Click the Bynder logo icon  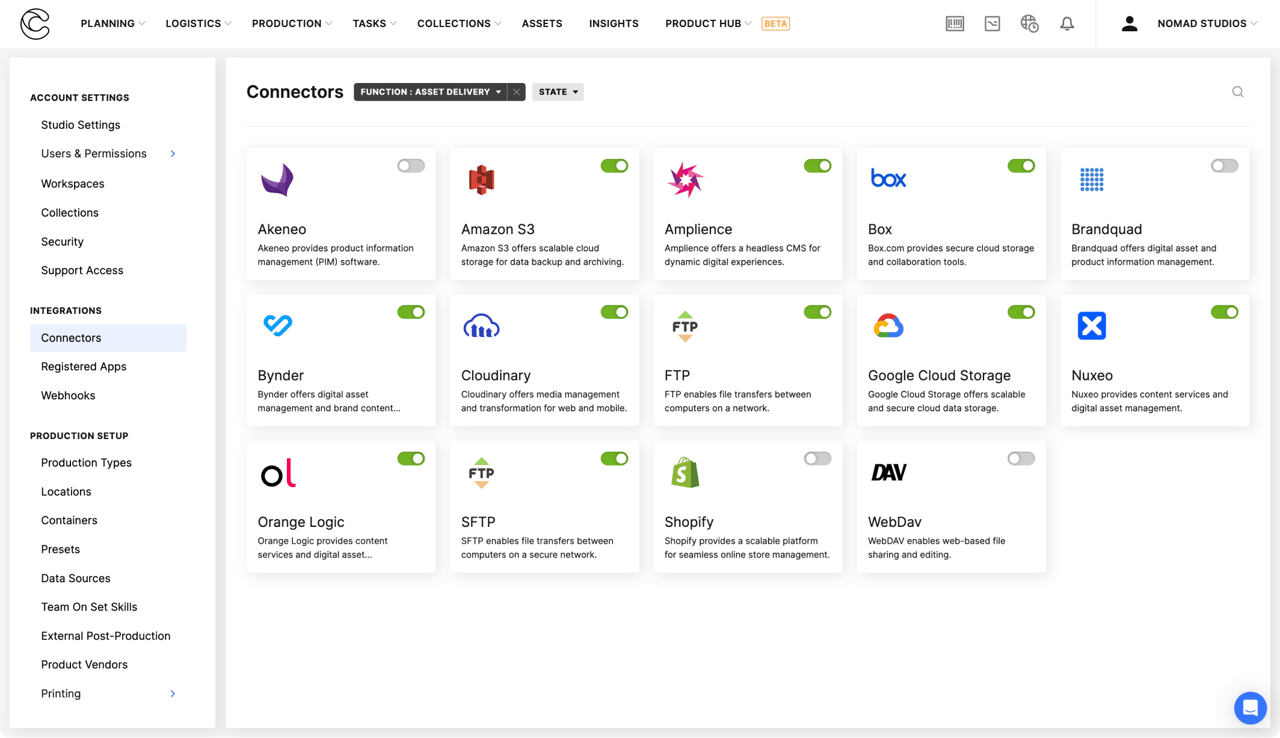point(277,325)
